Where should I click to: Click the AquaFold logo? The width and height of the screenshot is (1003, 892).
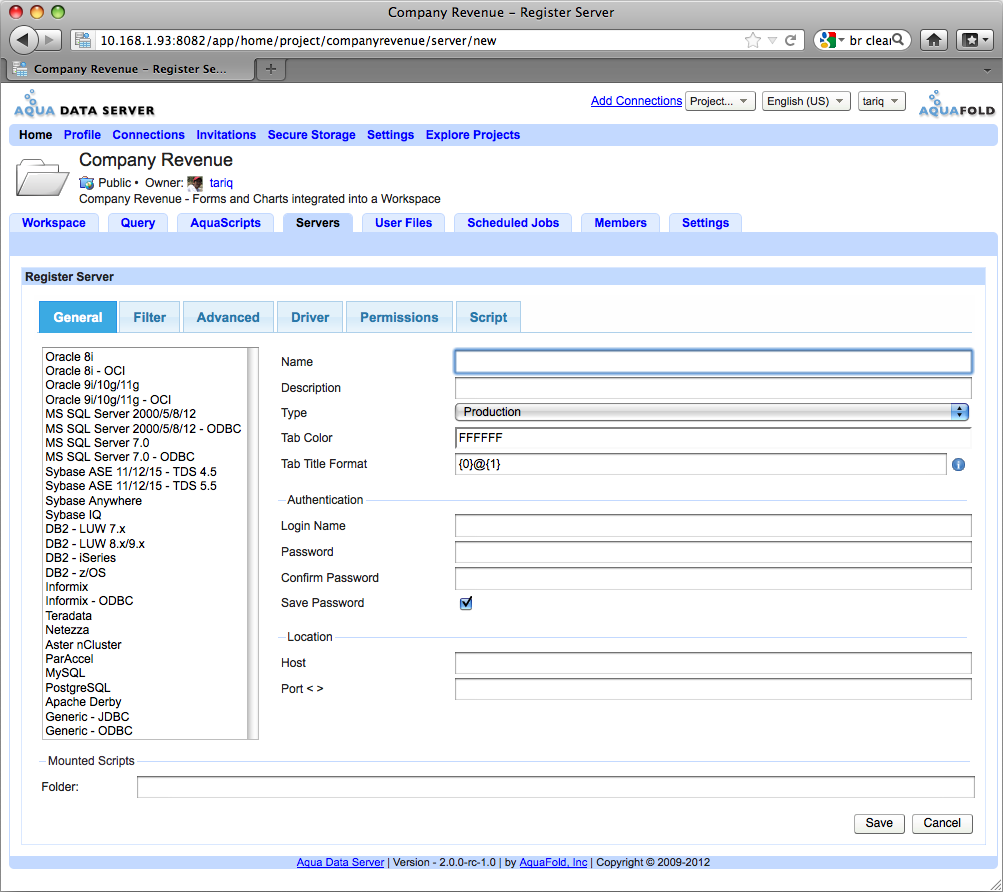pyautogui.click(x=957, y=104)
